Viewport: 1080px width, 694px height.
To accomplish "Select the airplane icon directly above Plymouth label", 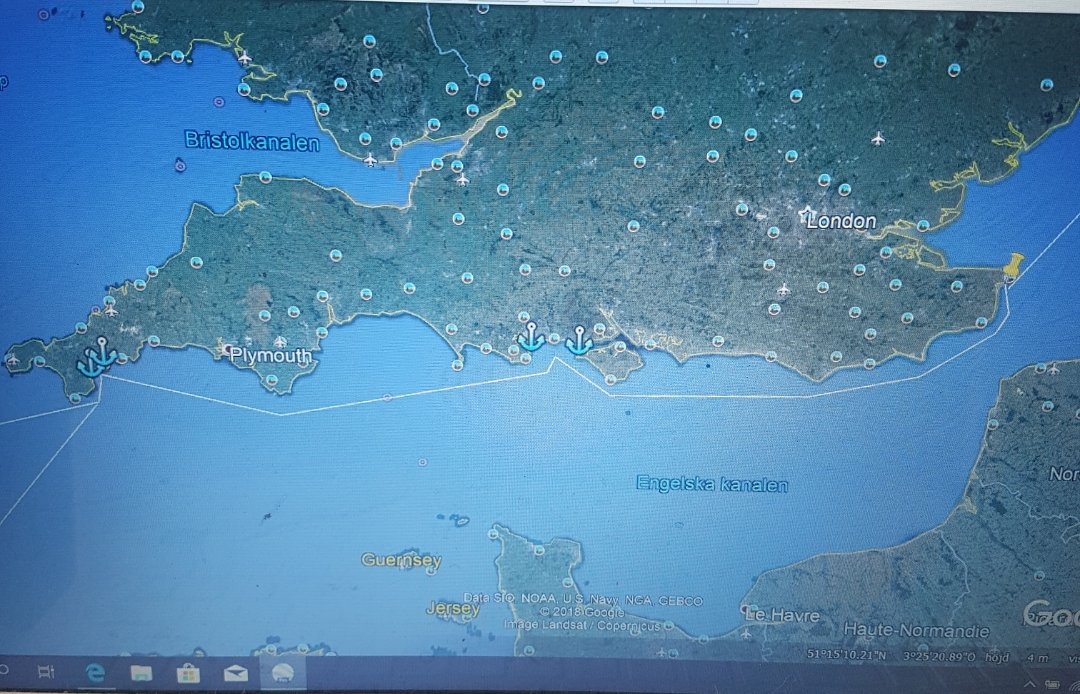I will 279,342.
